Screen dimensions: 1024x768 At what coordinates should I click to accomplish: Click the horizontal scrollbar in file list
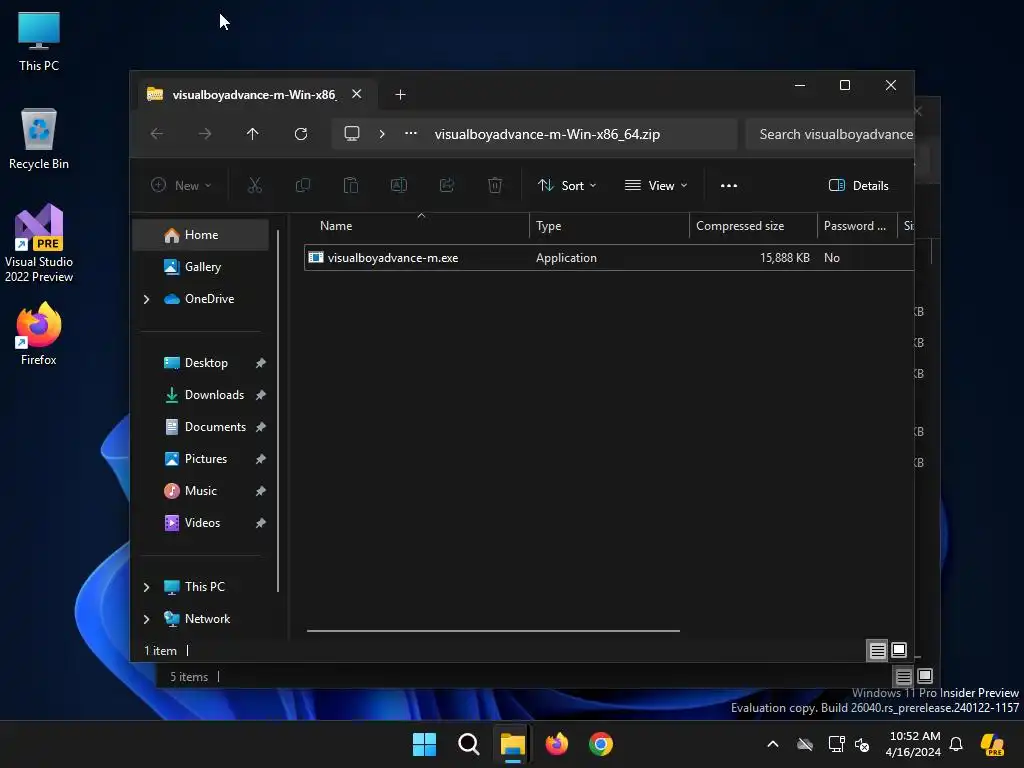[x=493, y=631]
